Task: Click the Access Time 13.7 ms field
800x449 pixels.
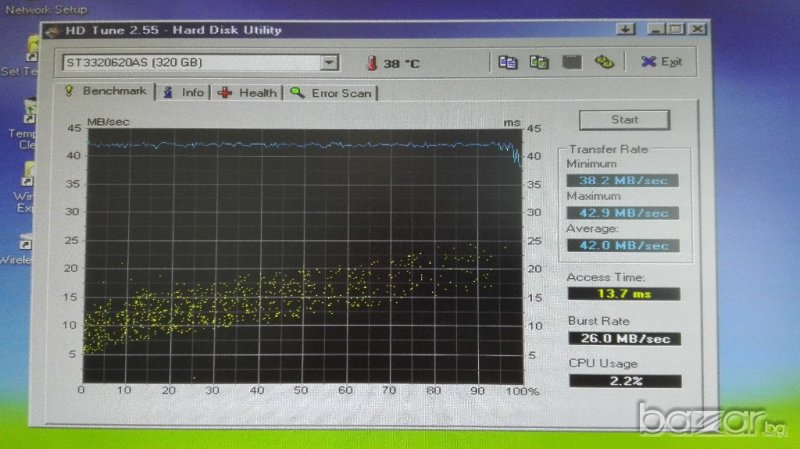Action: pos(624,294)
